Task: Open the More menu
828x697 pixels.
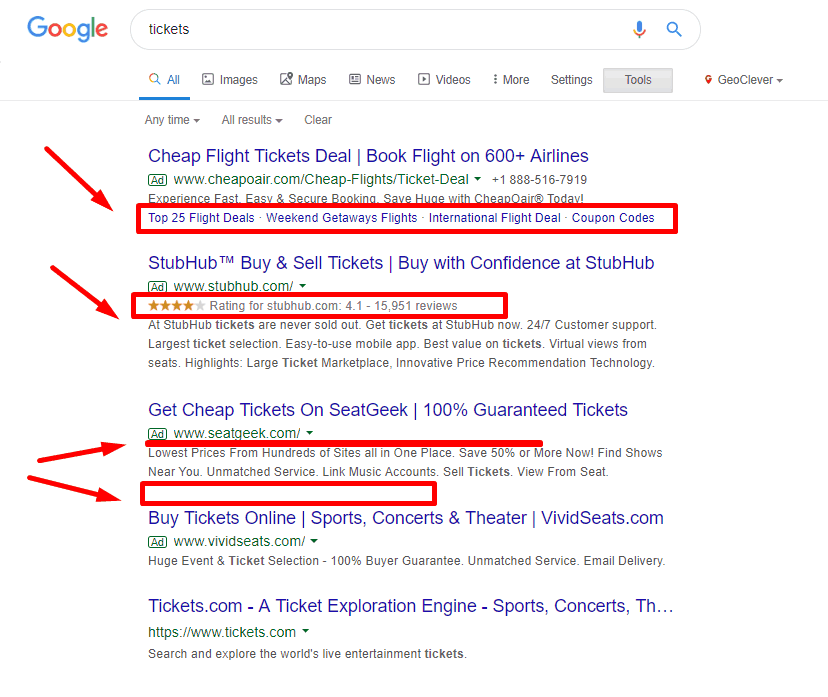Action: tap(511, 80)
